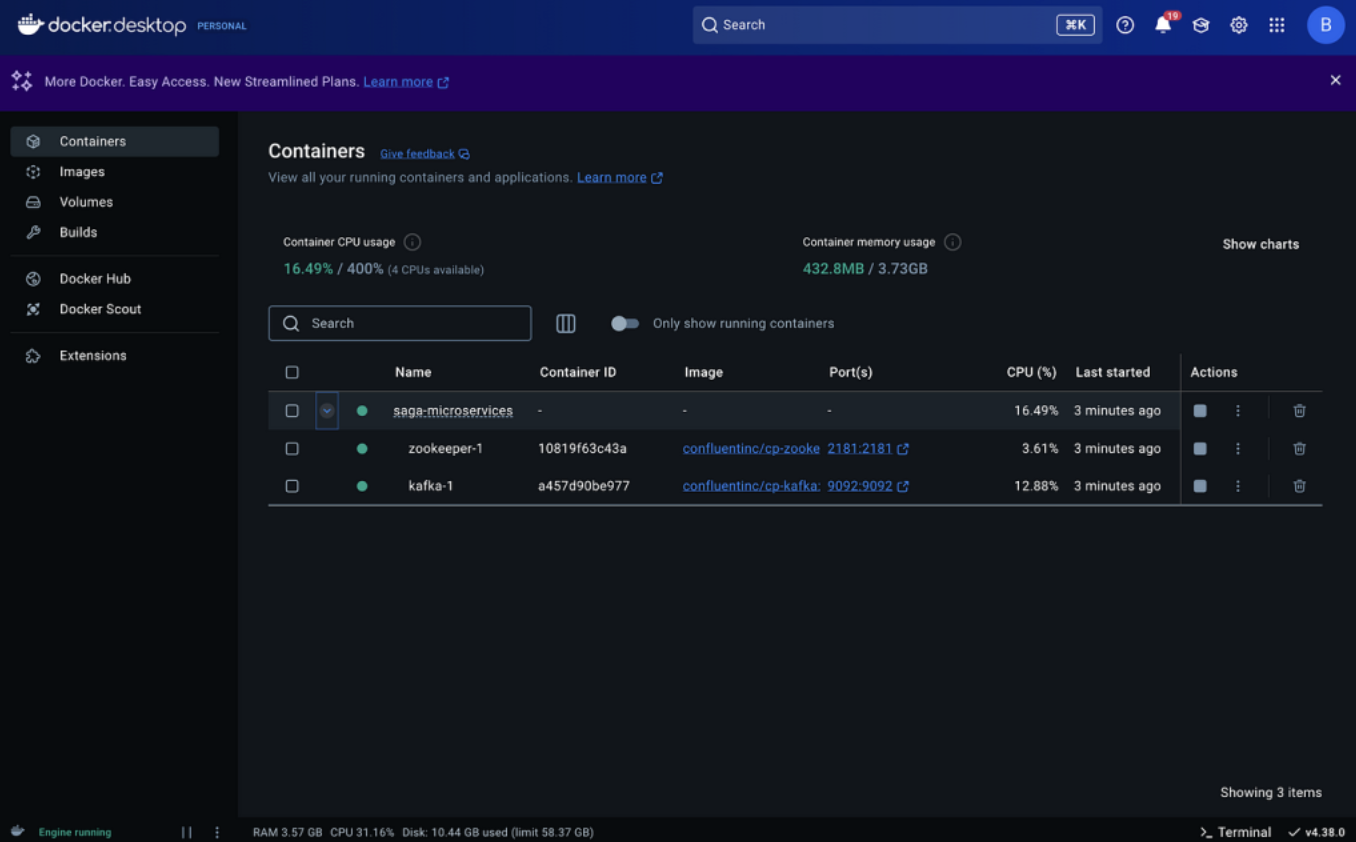Click the Docker Desktop whale logo

(30, 24)
